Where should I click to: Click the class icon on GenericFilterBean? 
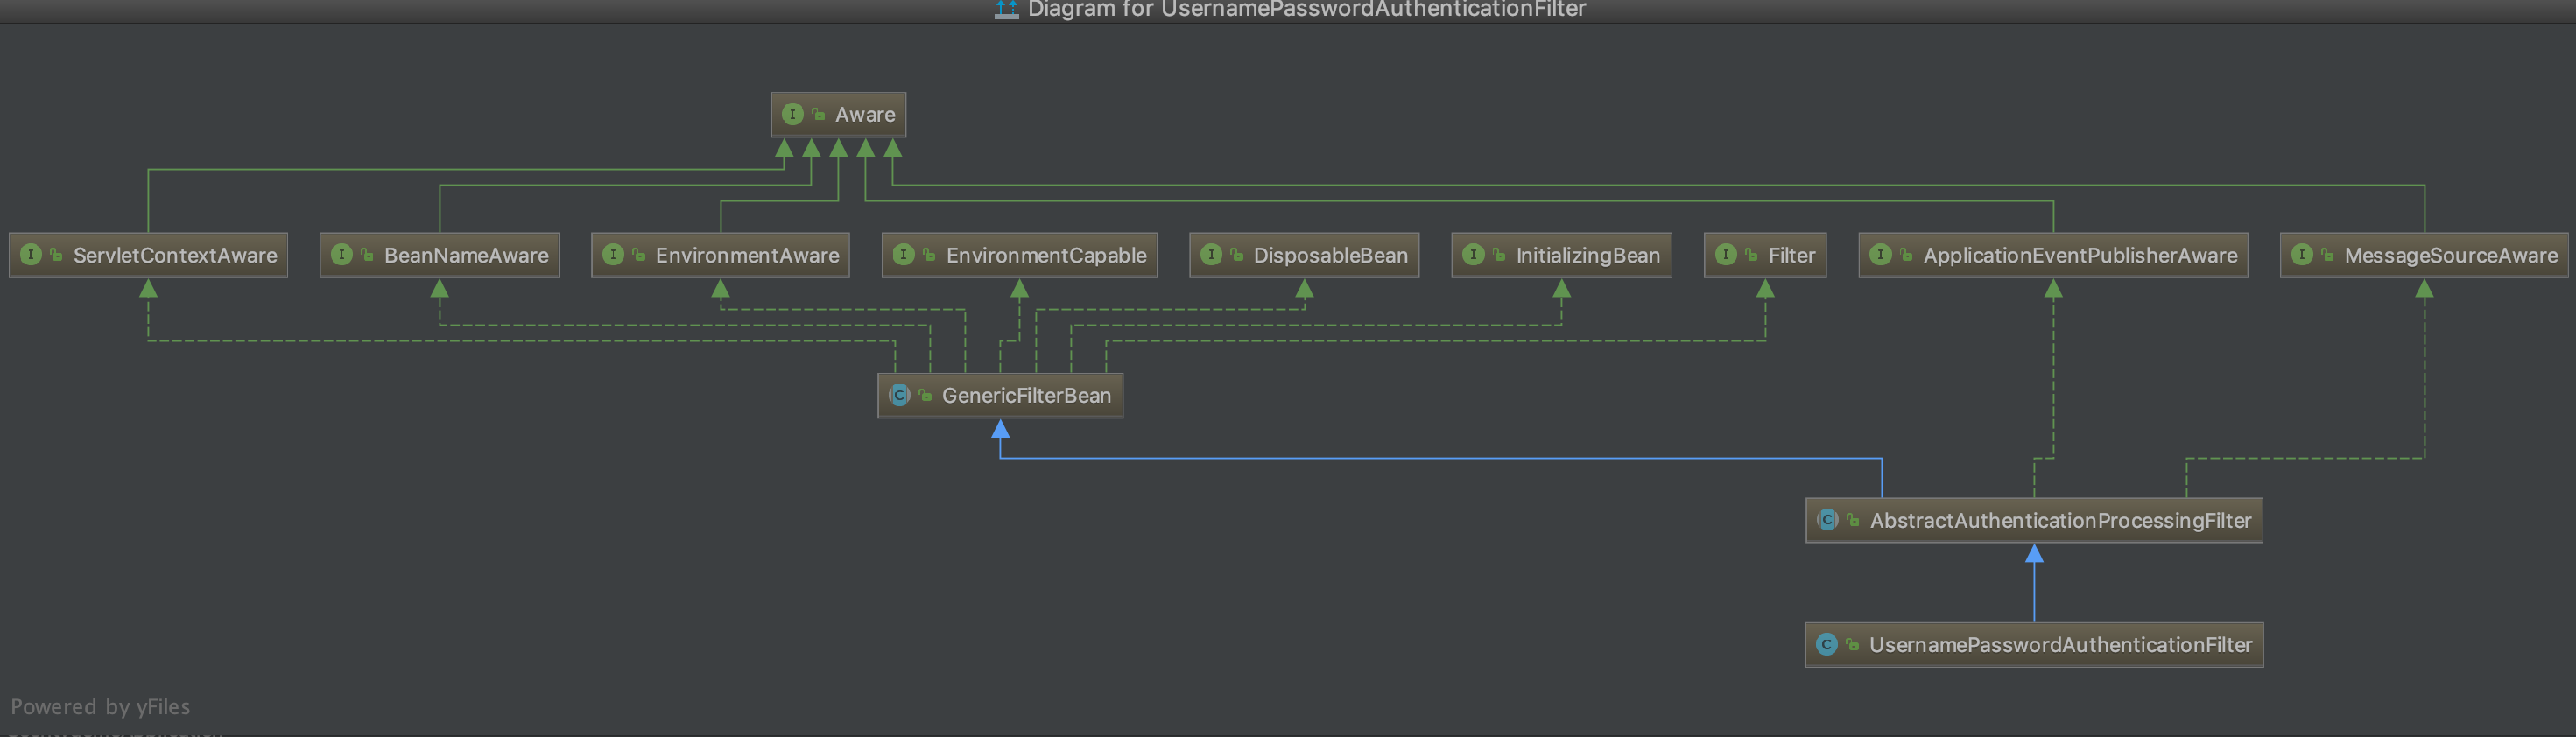pyautogui.click(x=899, y=395)
